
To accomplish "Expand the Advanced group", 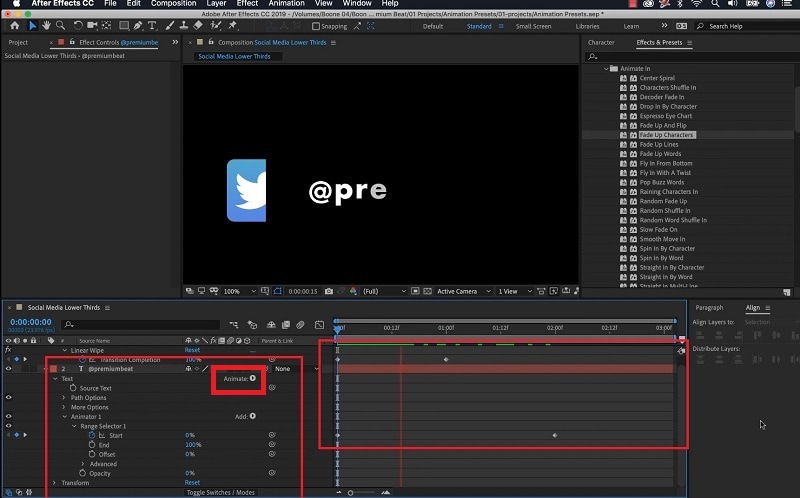I will [83, 464].
